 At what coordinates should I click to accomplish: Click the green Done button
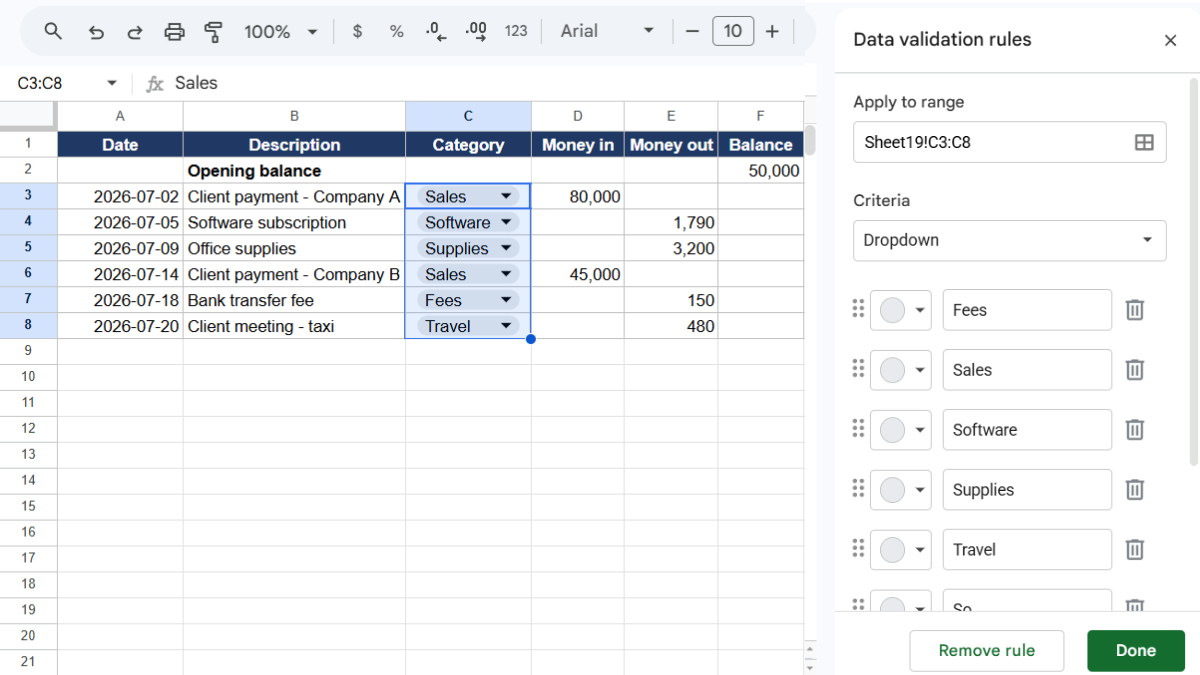click(x=1136, y=651)
